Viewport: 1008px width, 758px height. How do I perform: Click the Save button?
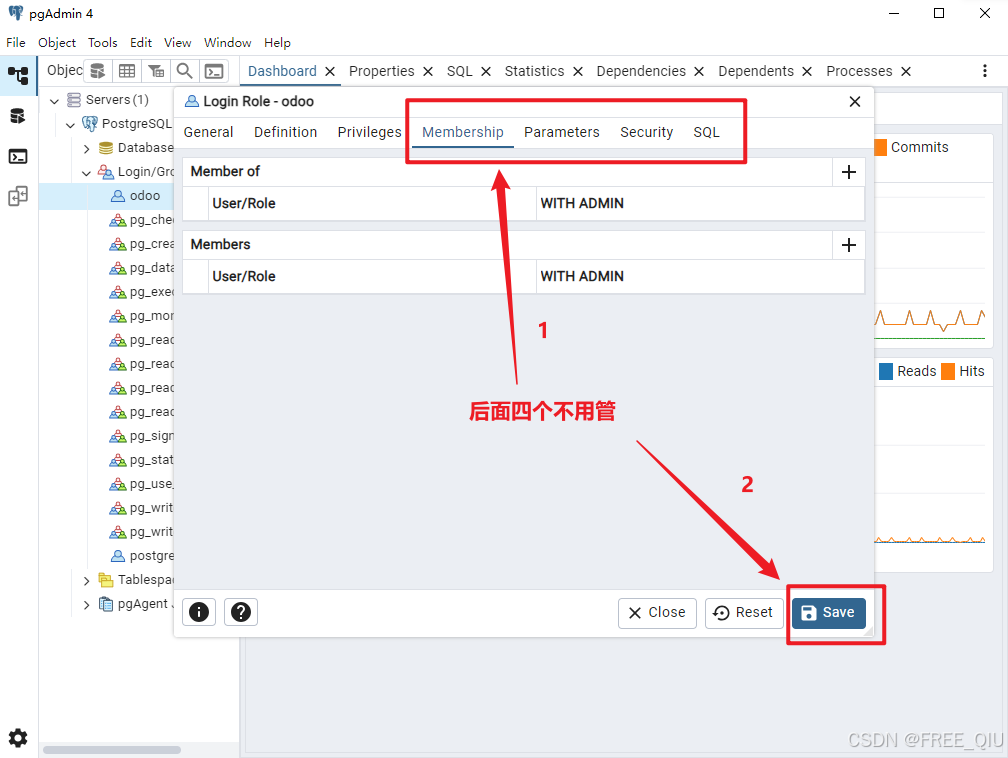pyautogui.click(x=829, y=613)
